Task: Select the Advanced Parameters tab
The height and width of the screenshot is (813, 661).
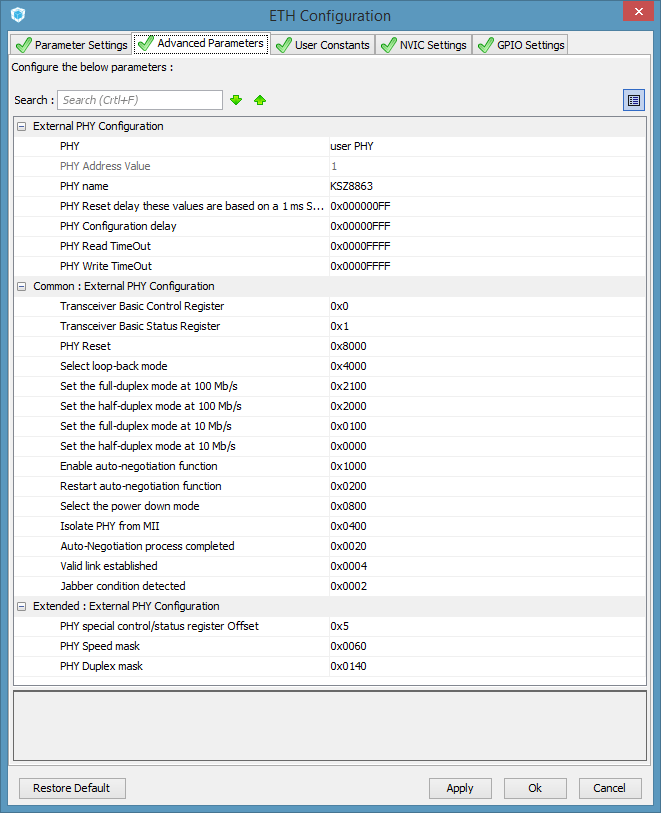Action: [x=201, y=44]
